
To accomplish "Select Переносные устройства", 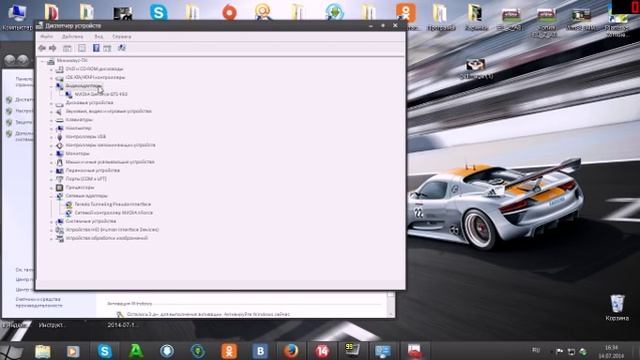I will pos(92,171).
